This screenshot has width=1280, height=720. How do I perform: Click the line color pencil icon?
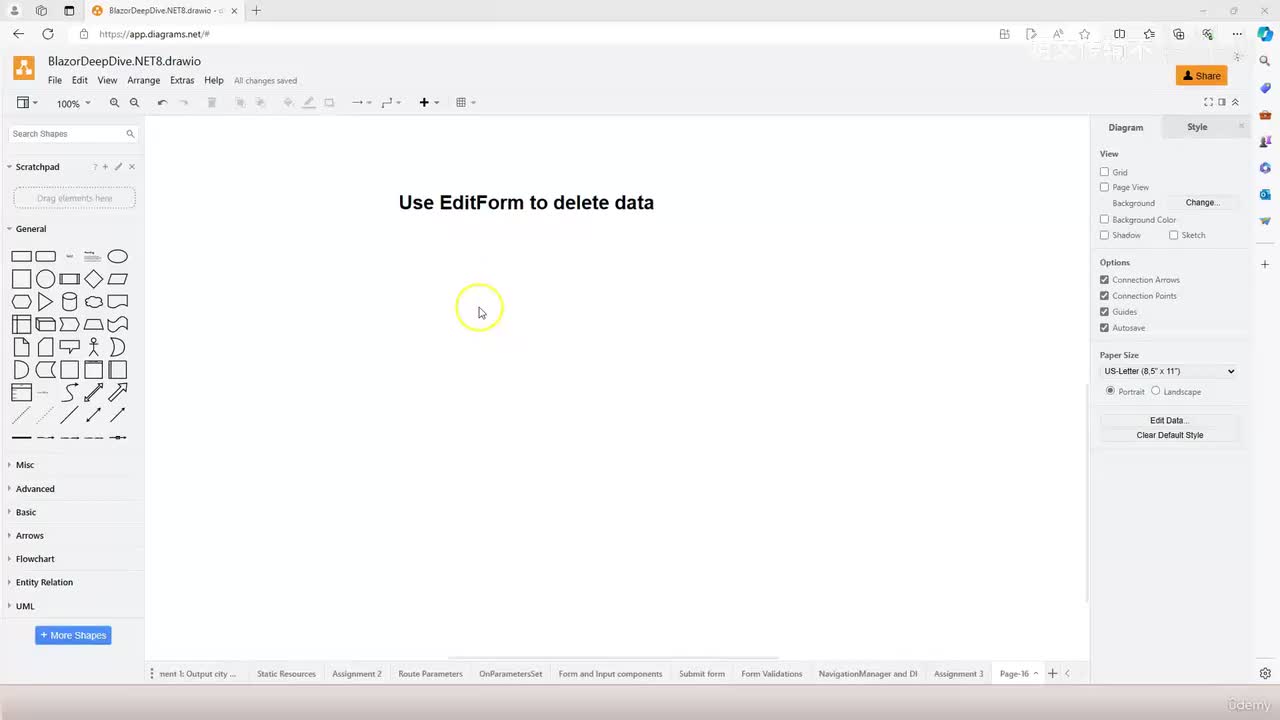(x=309, y=103)
